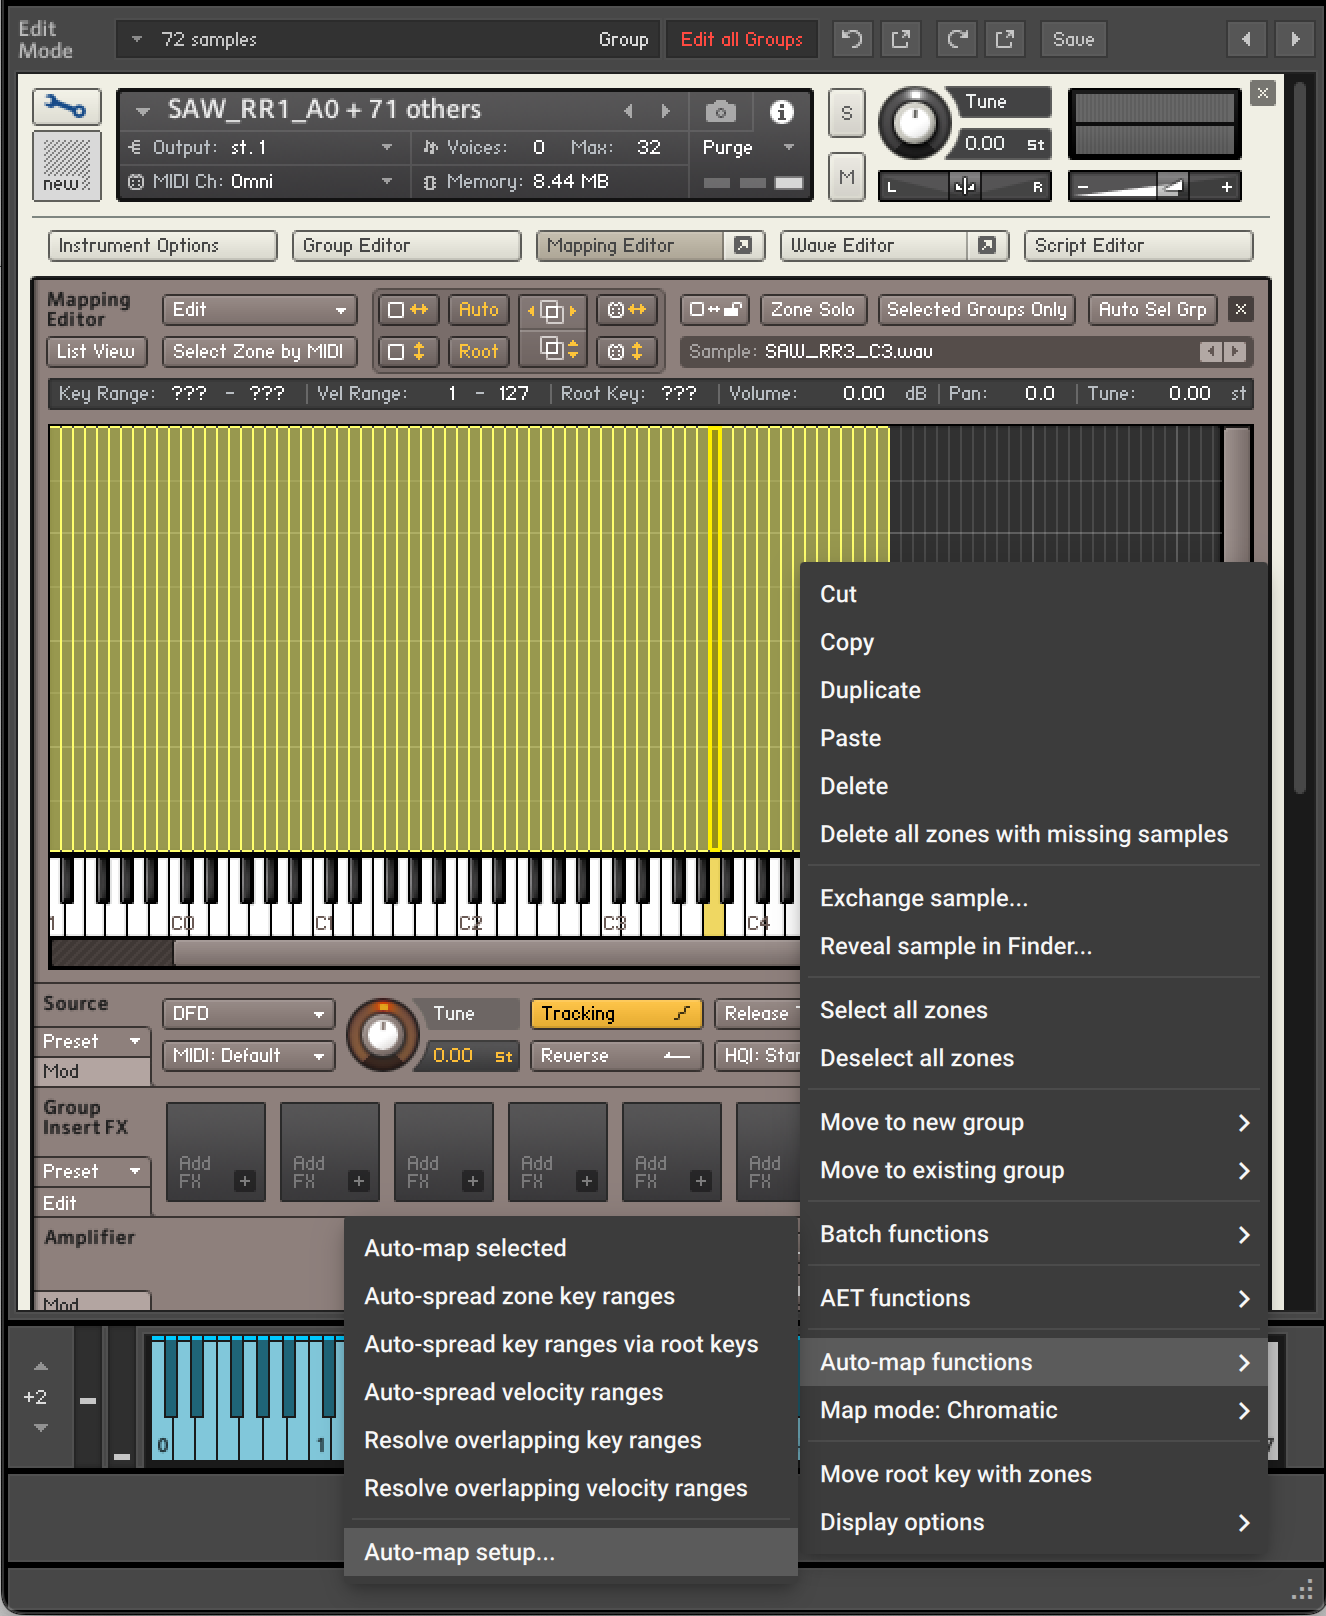This screenshot has height=1616, width=1326.
Task: Open the 72 samples group dropdown
Action: (388, 39)
